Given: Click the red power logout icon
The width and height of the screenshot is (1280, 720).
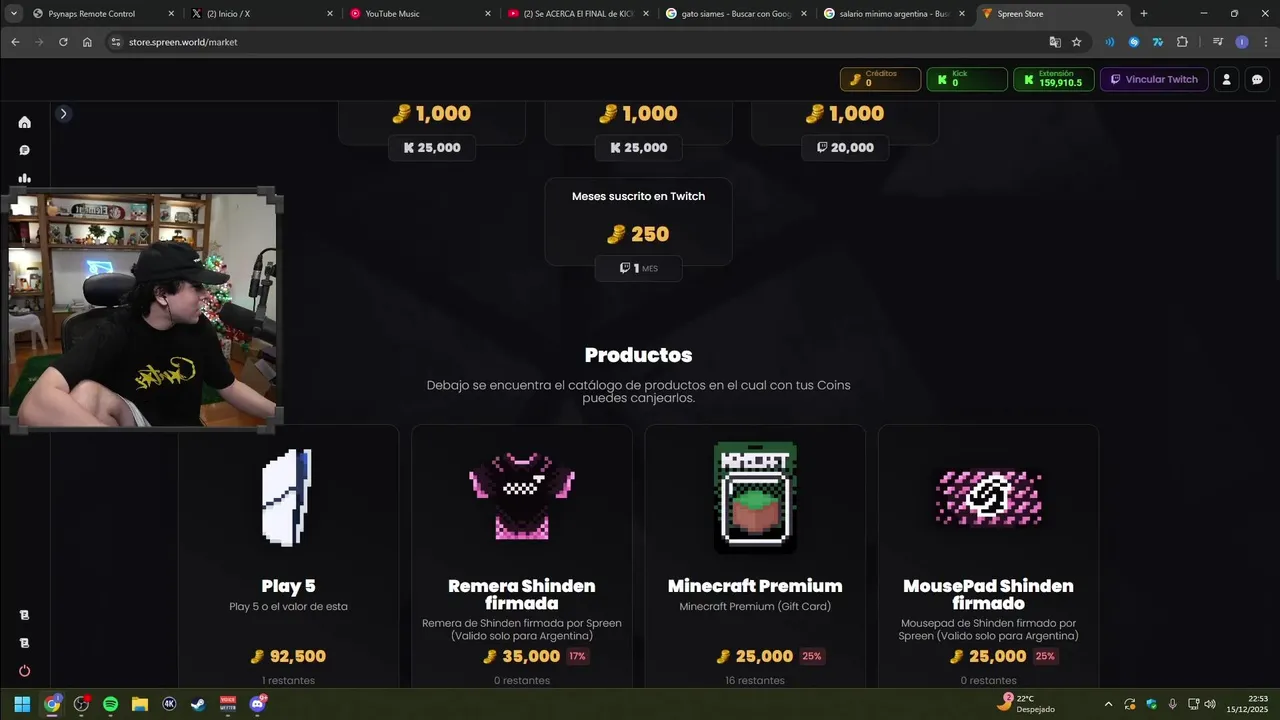Looking at the screenshot, I should [24, 671].
